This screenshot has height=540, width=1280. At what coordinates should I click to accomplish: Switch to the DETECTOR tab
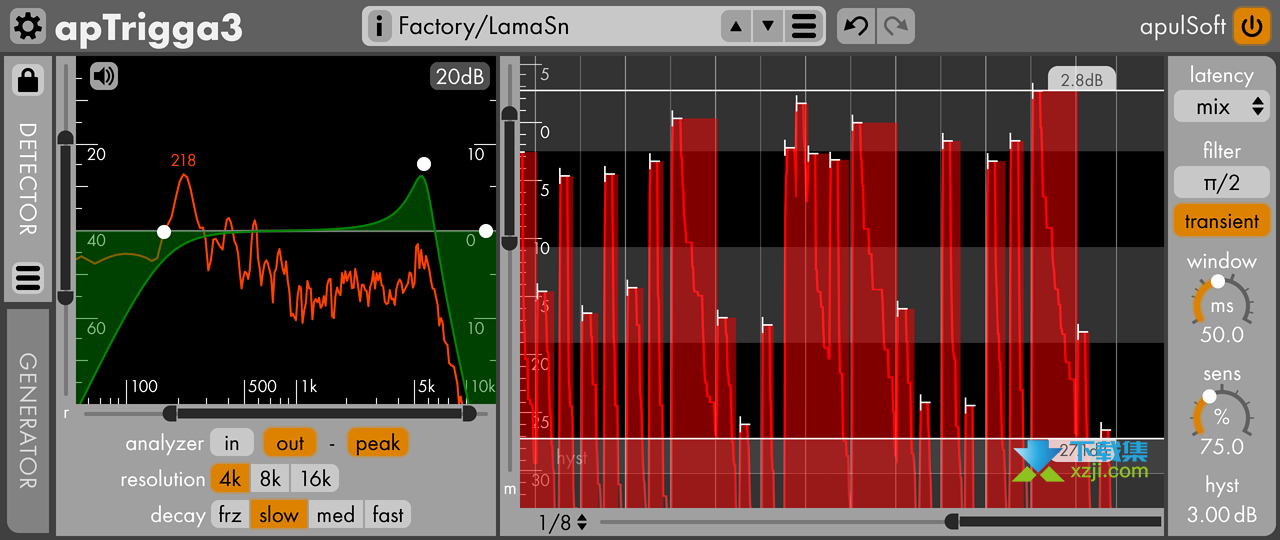click(x=28, y=179)
